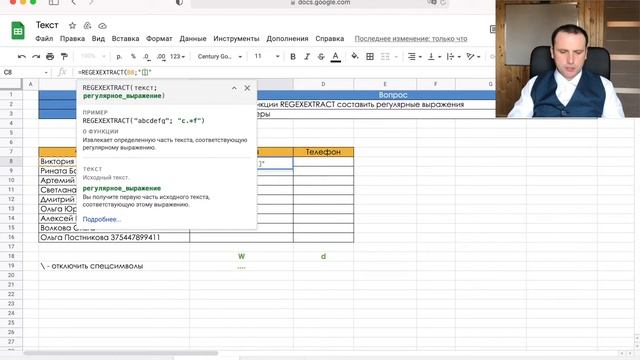Collapse the REGEXEXTRACT help popup
The width and height of the screenshot is (640, 360).
(234, 88)
